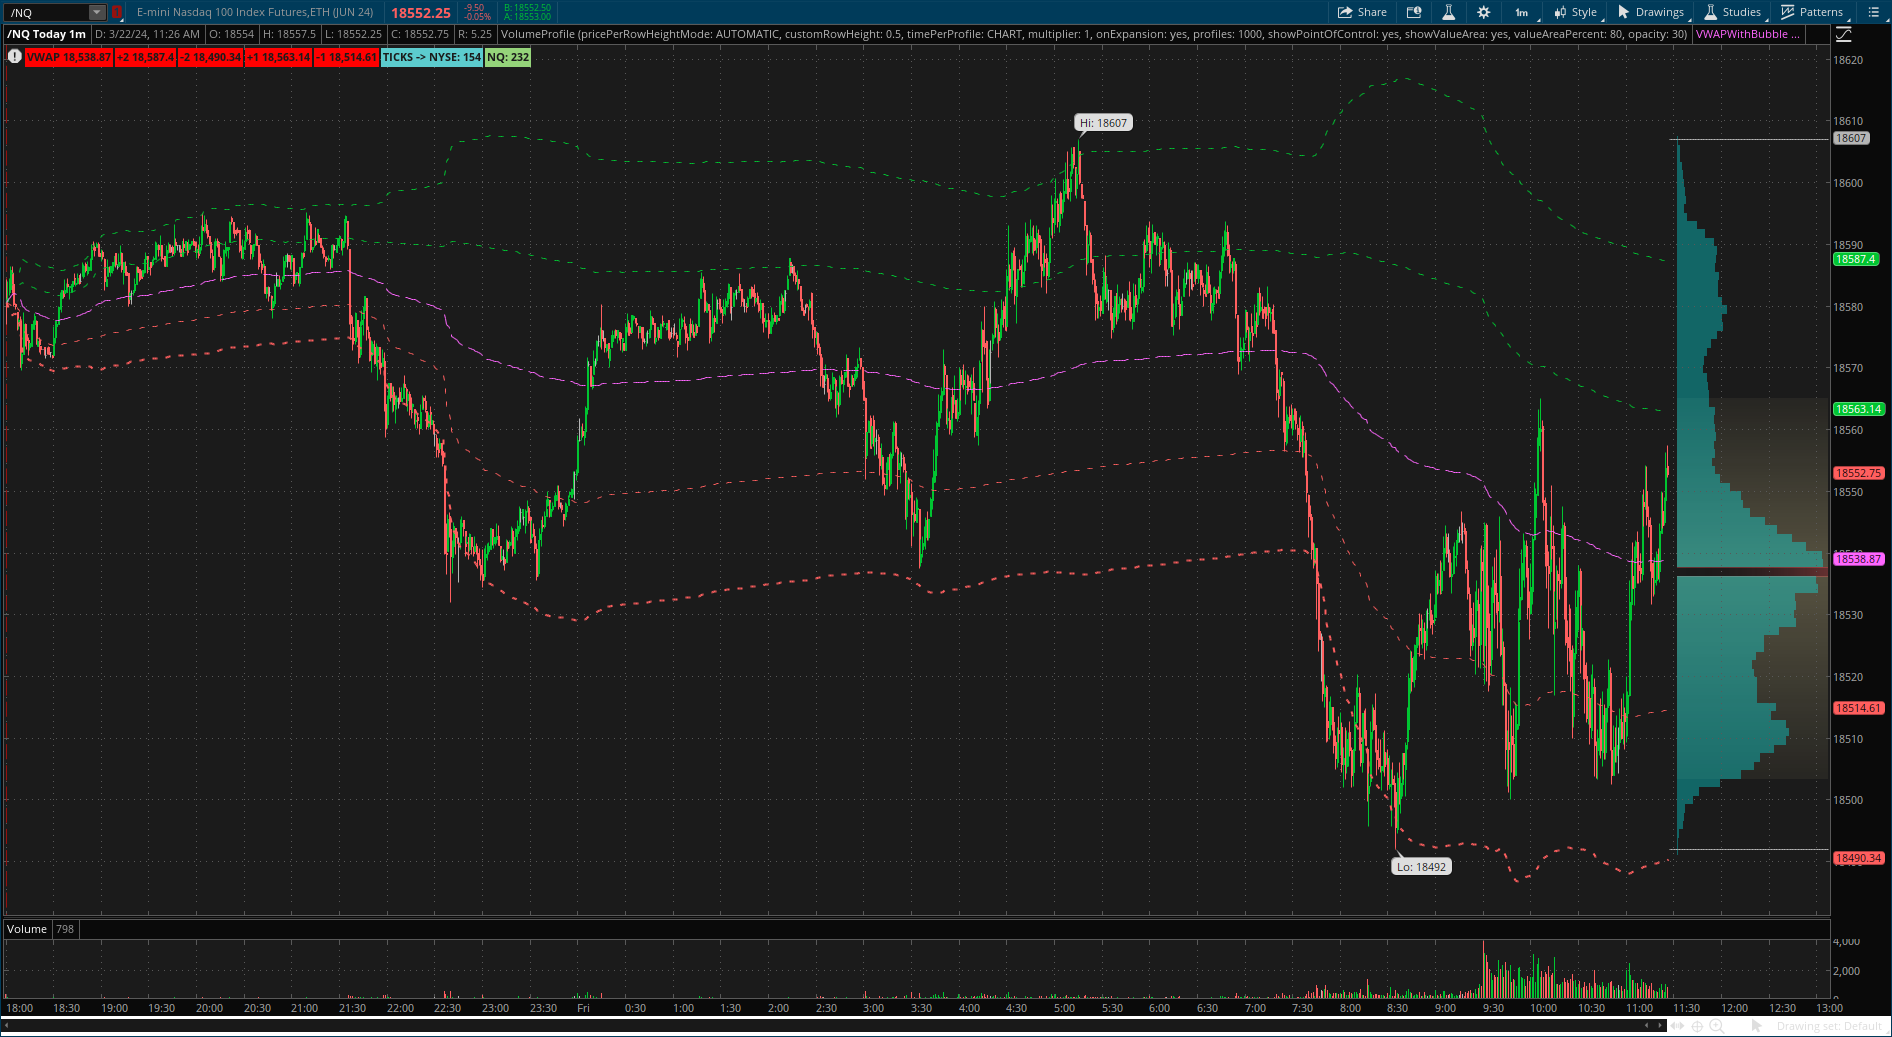
Task: Expand the /NQ symbol dropdown arrow
Action: [97, 12]
